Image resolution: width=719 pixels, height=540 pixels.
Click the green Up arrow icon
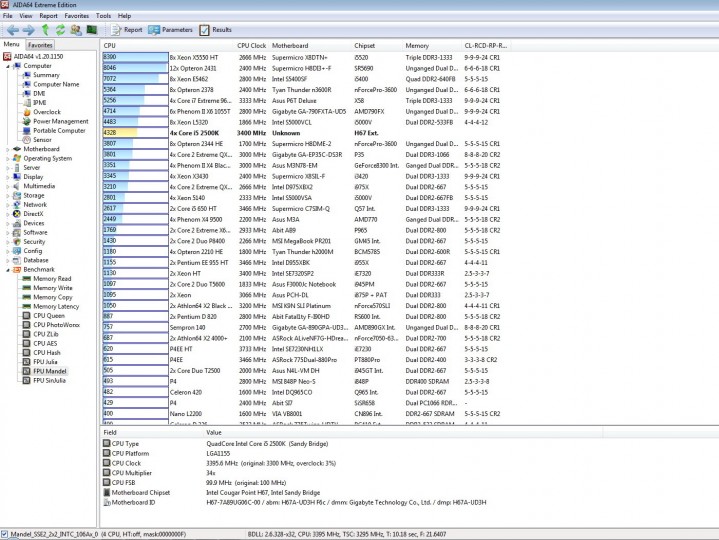tap(45, 30)
